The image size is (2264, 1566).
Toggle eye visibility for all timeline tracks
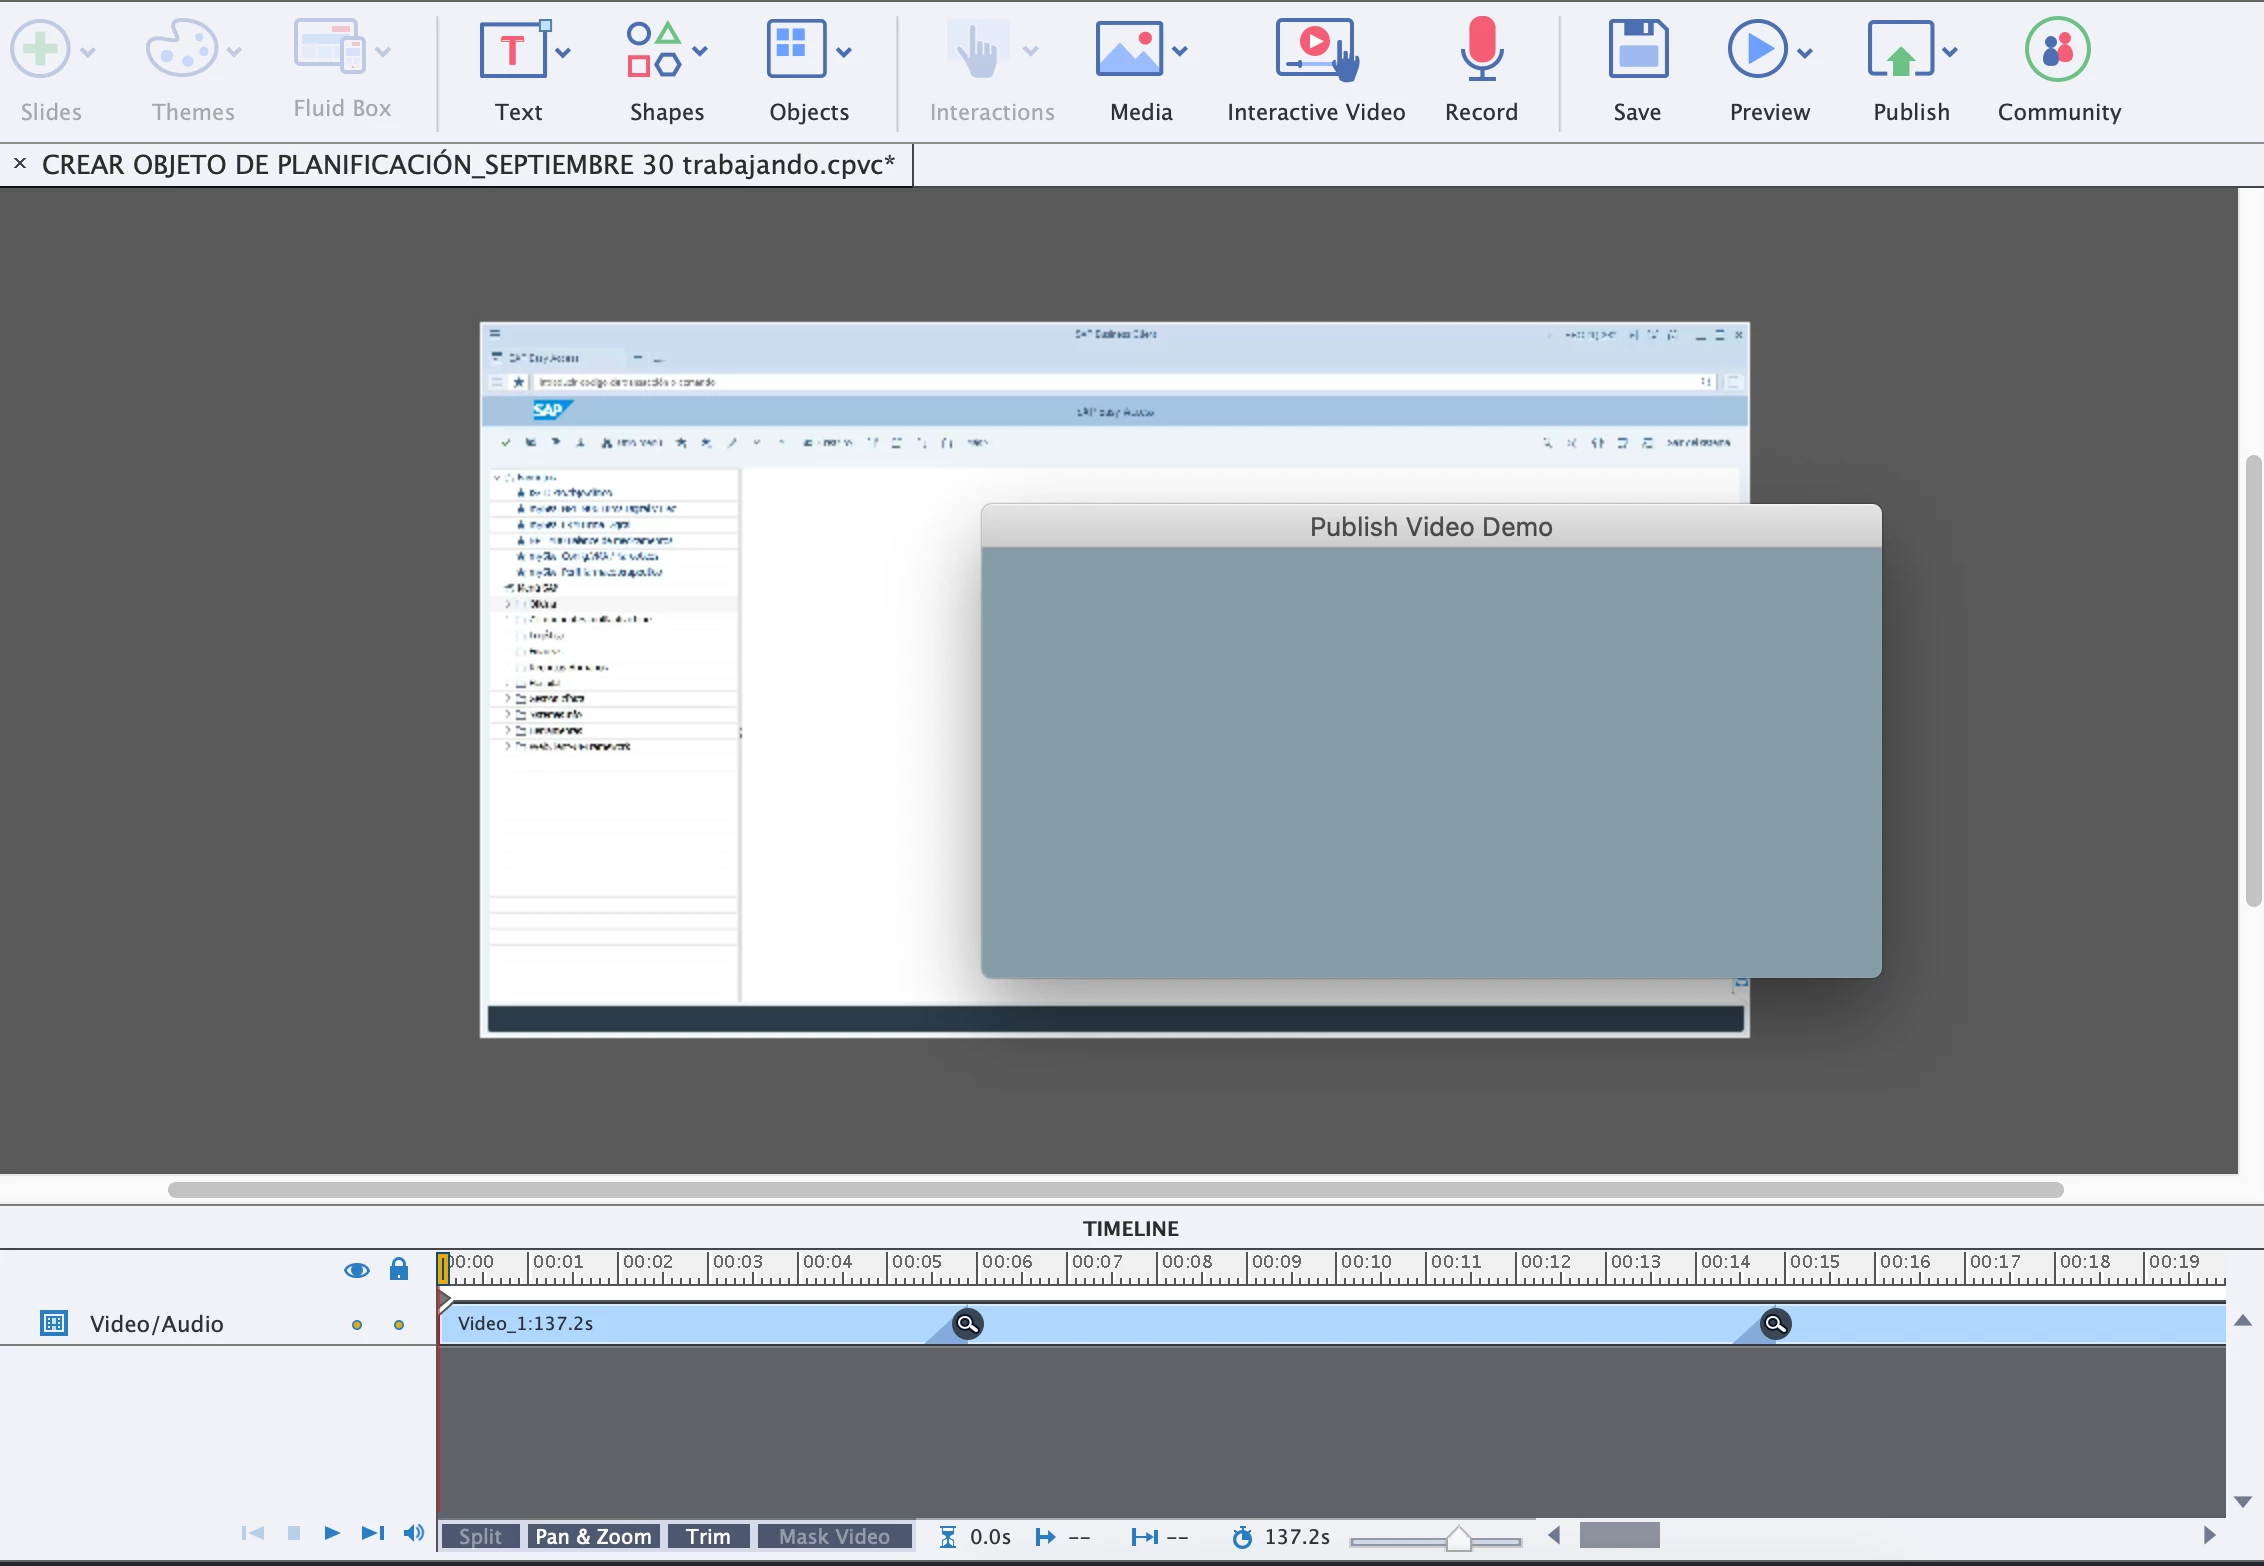click(357, 1271)
